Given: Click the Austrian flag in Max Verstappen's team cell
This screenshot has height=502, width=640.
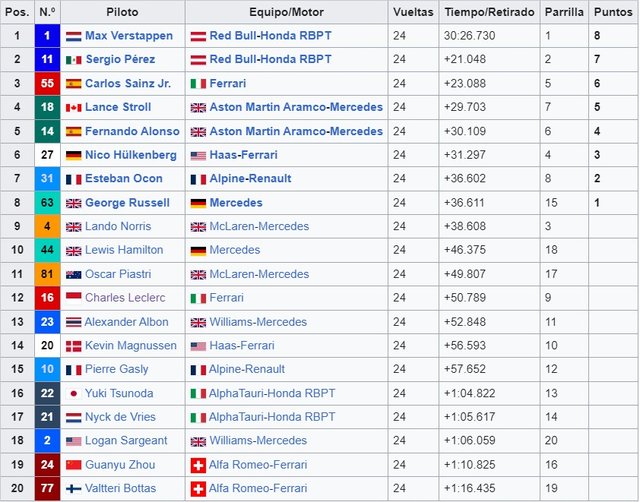Looking at the screenshot, I should (x=198, y=36).
